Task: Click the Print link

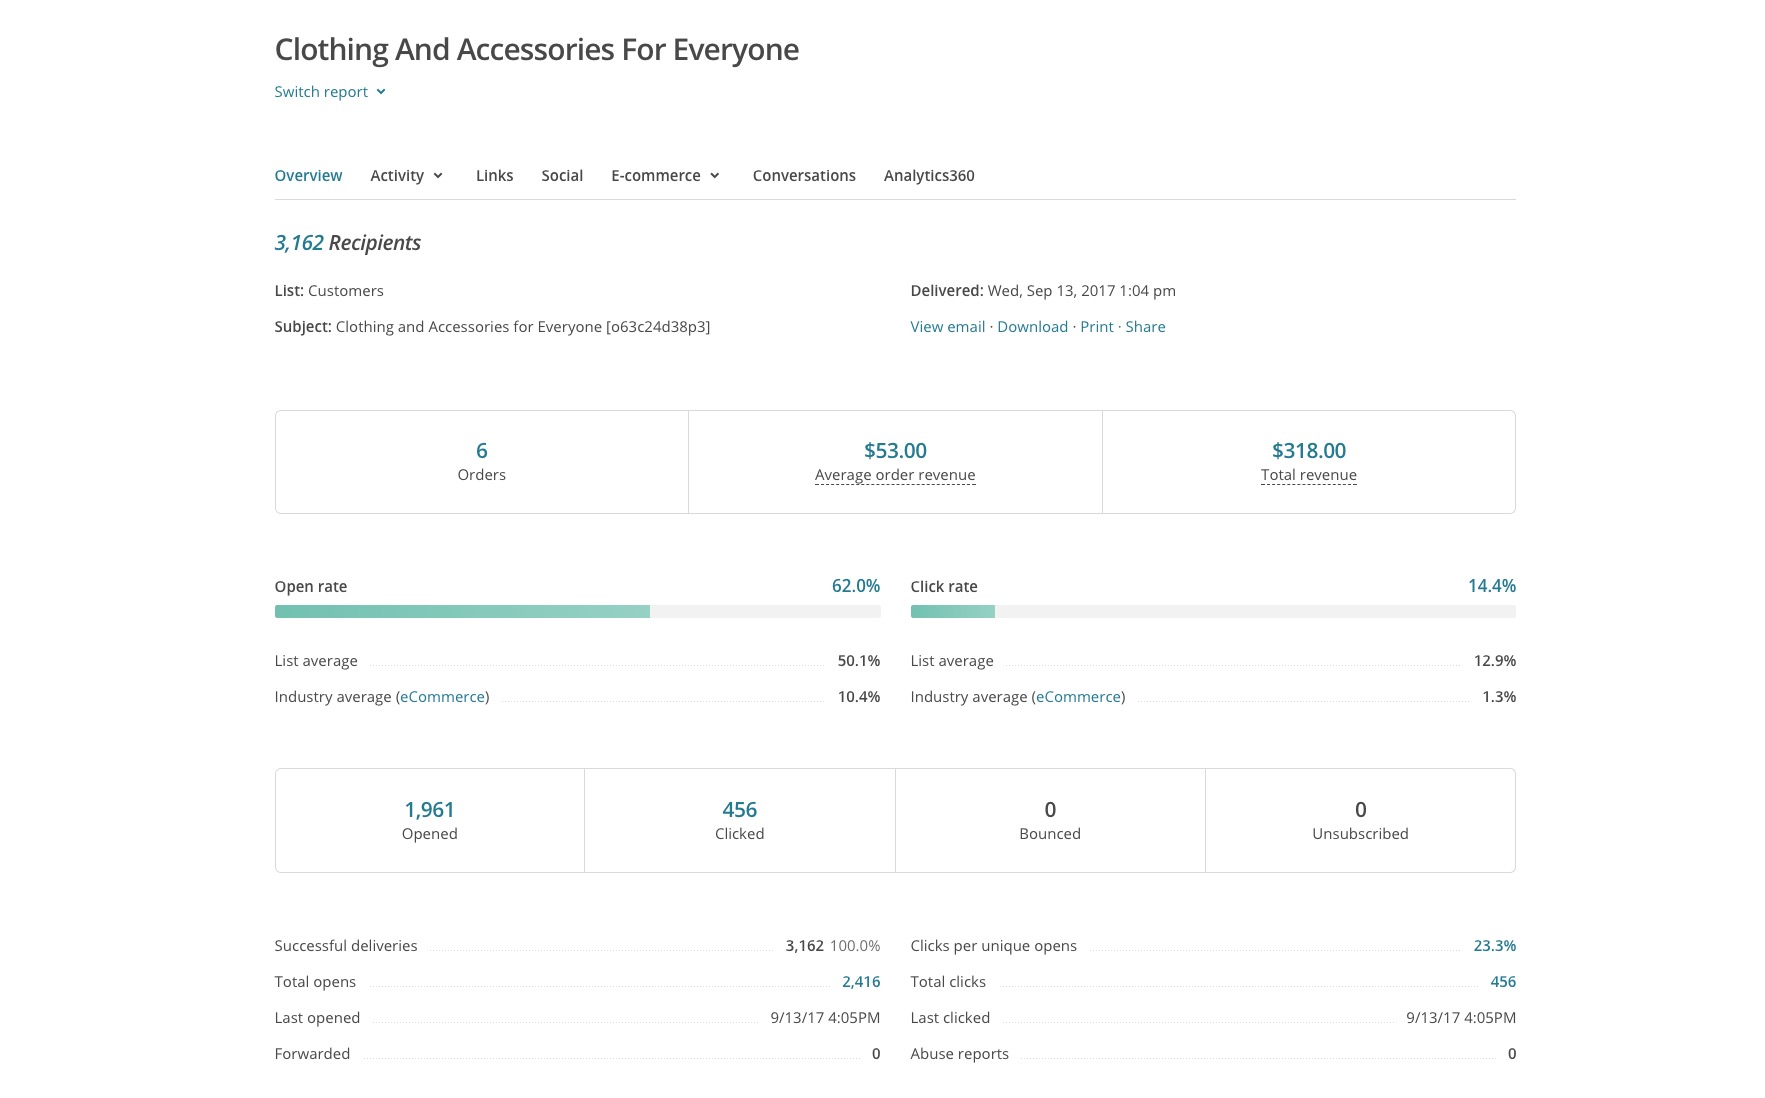Action: coord(1096,327)
